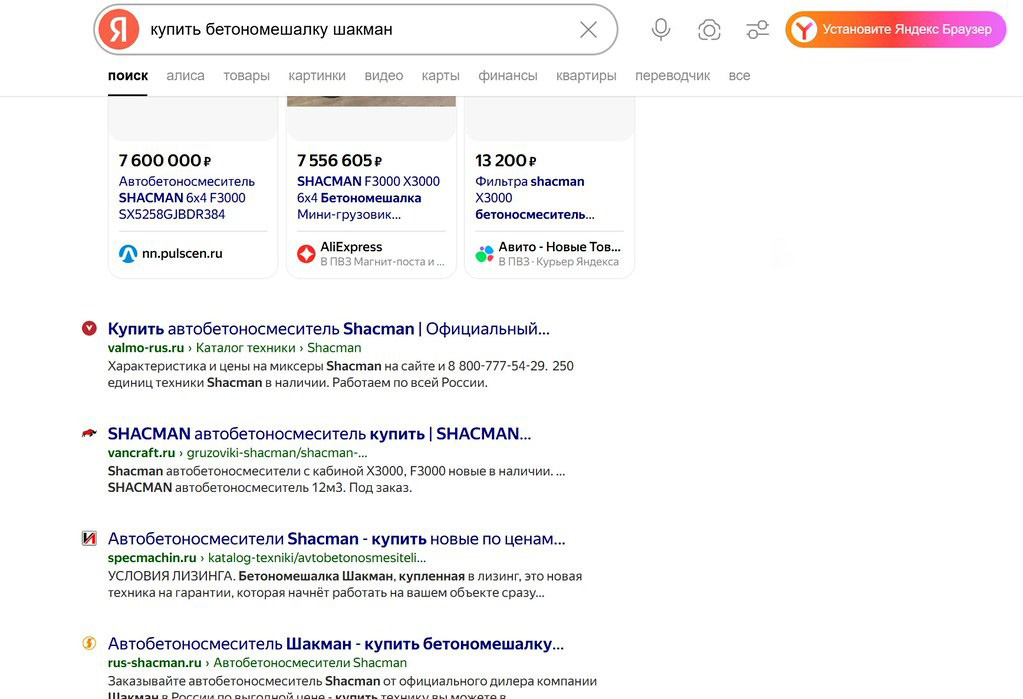The width and height of the screenshot is (1023, 699).
Task: Switch to the товары tab
Action: tap(246, 75)
